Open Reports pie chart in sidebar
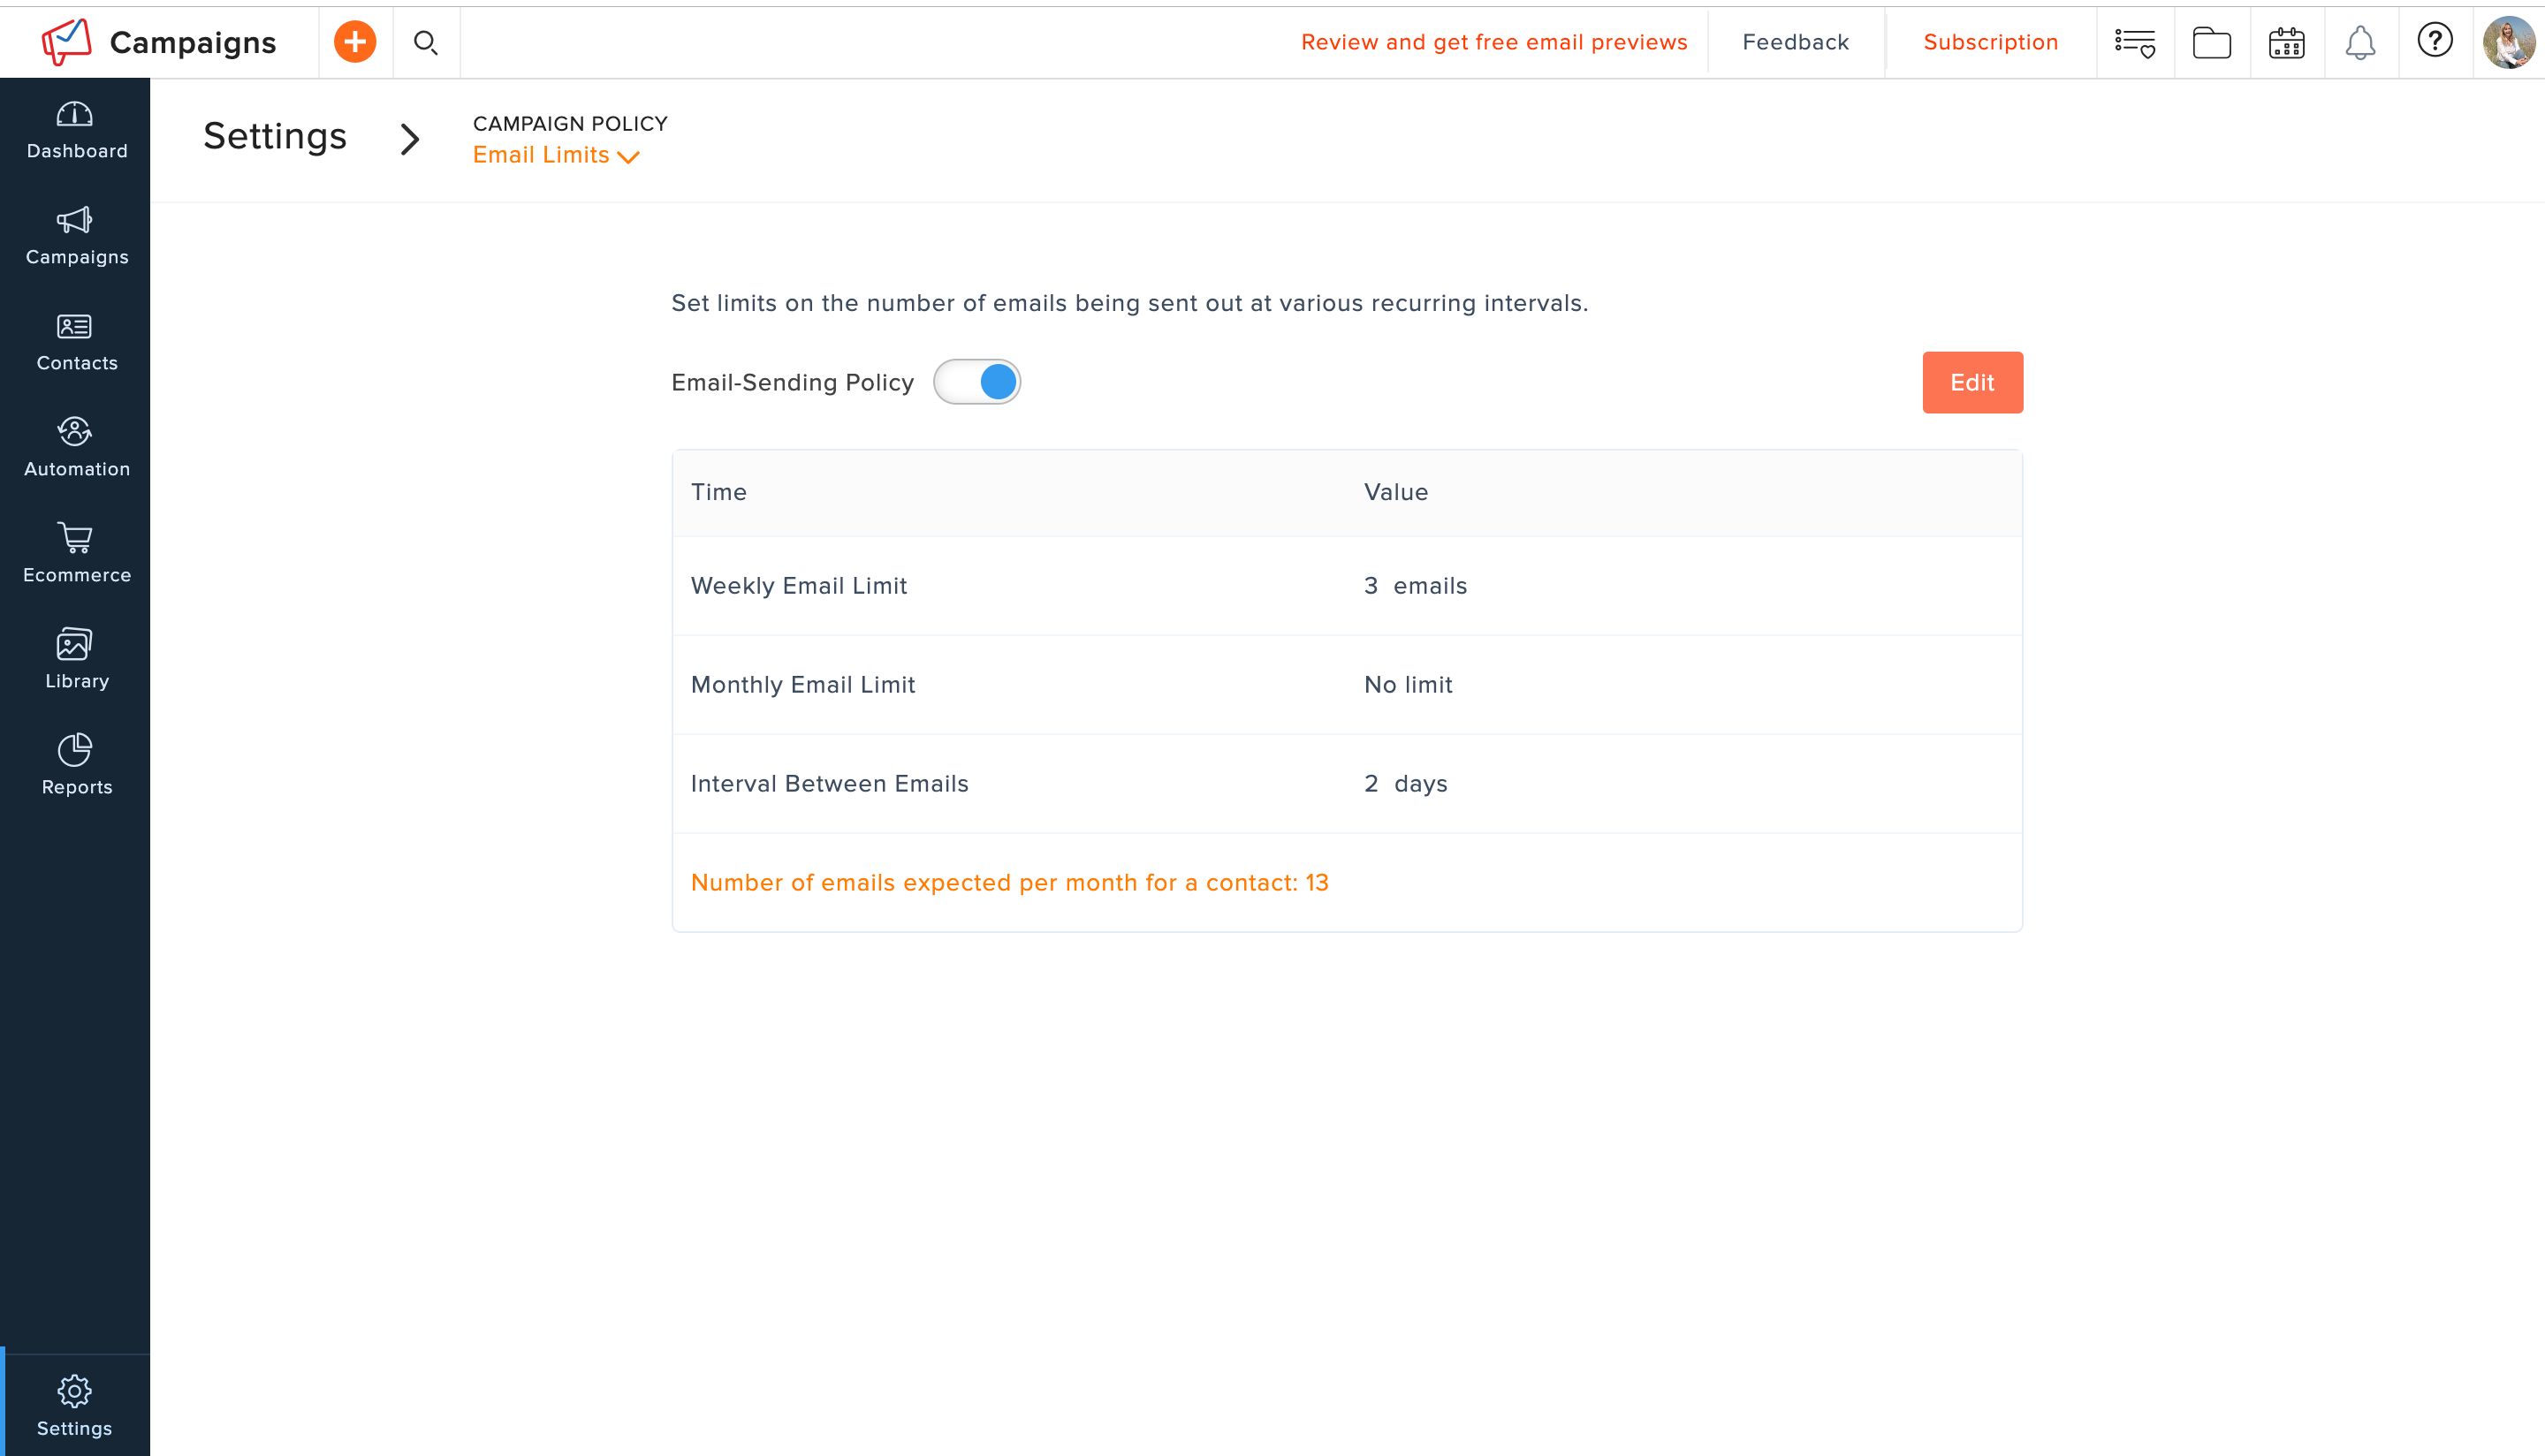 point(76,765)
